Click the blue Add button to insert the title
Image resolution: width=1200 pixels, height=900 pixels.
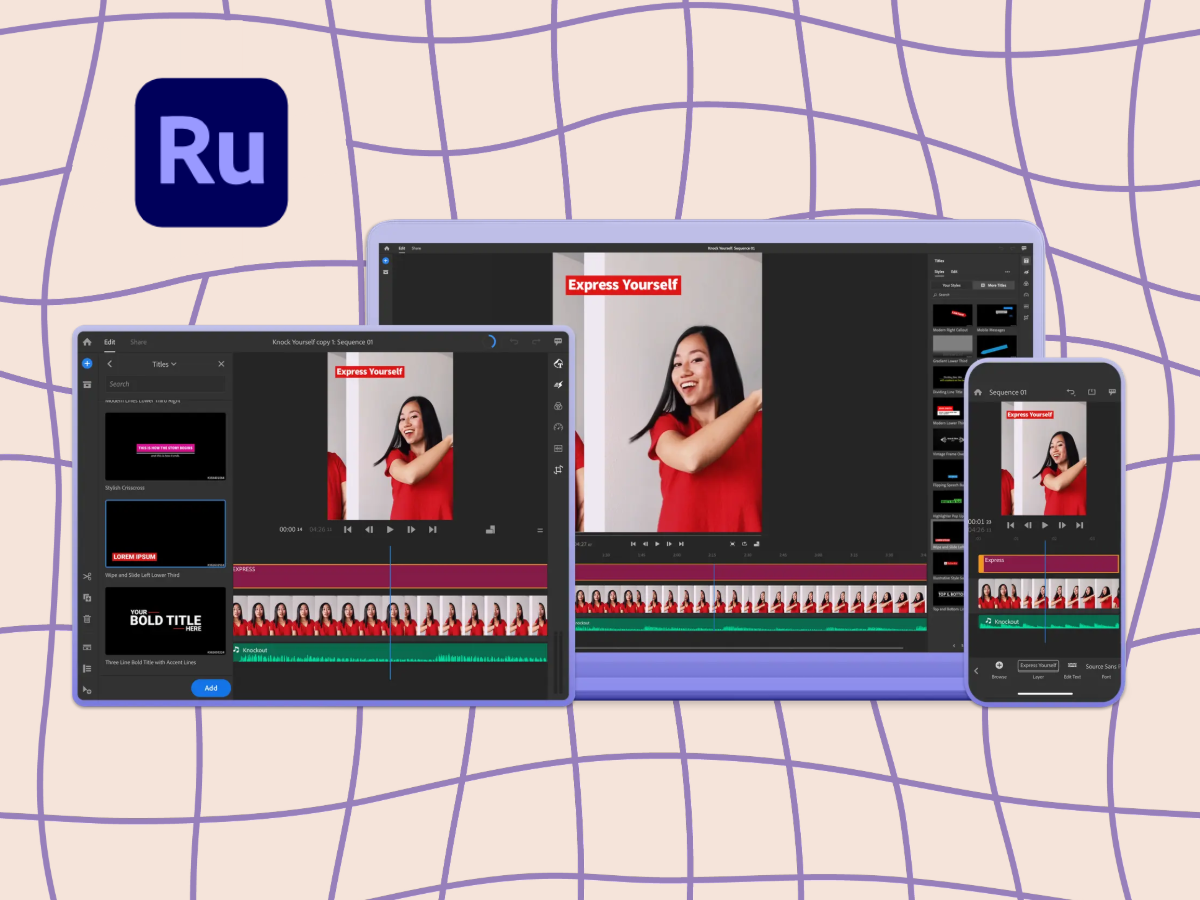[x=211, y=687]
